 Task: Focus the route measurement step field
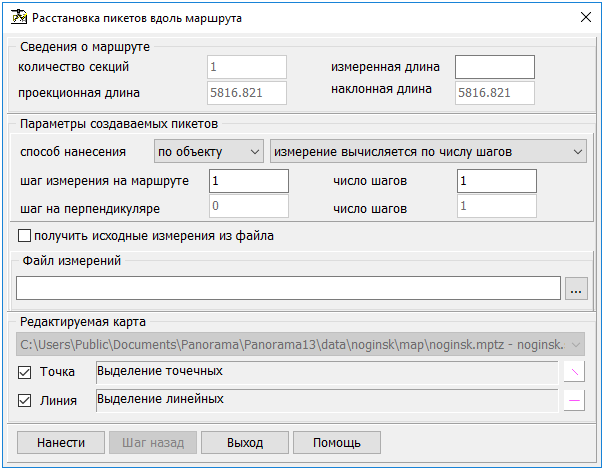248,181
